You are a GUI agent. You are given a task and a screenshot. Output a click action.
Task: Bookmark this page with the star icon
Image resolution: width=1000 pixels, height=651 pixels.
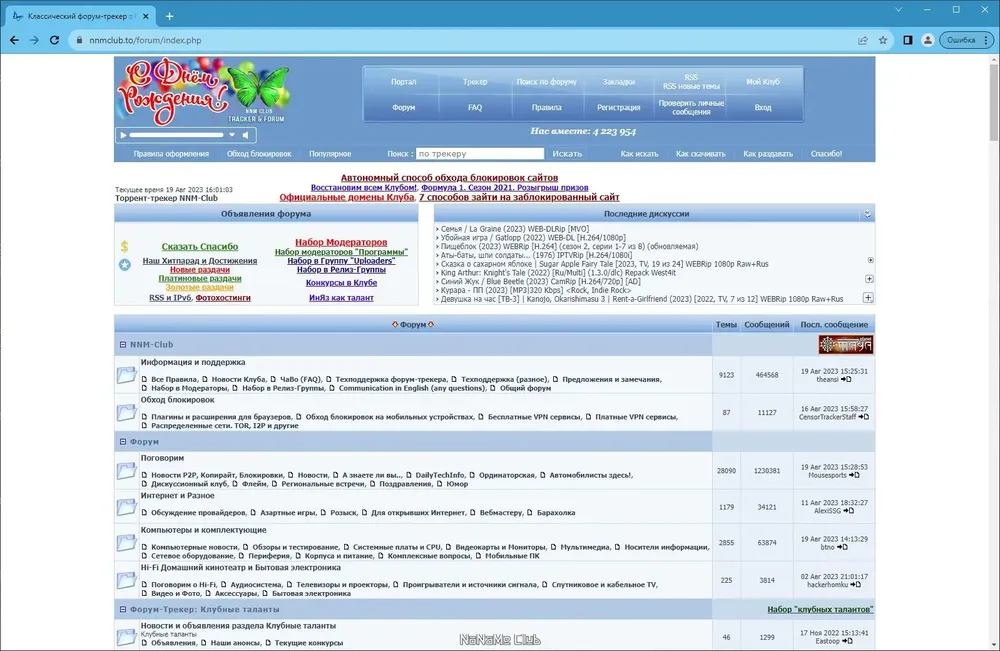coord(883,40)
